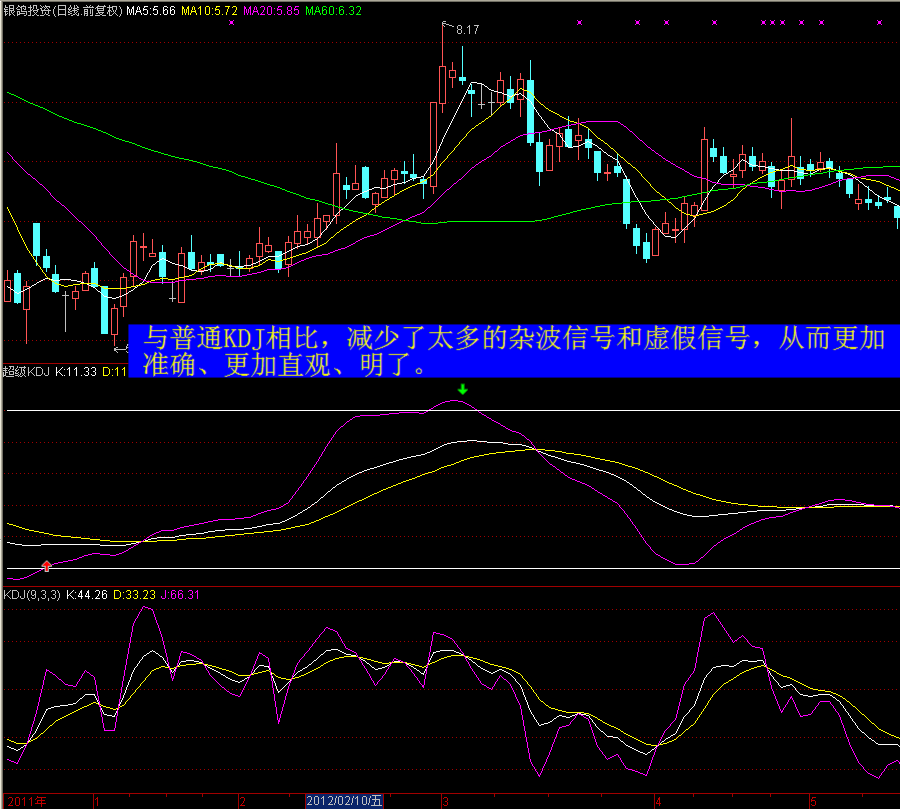Click month 5 marker on the time axis

(x=813, y=801)
